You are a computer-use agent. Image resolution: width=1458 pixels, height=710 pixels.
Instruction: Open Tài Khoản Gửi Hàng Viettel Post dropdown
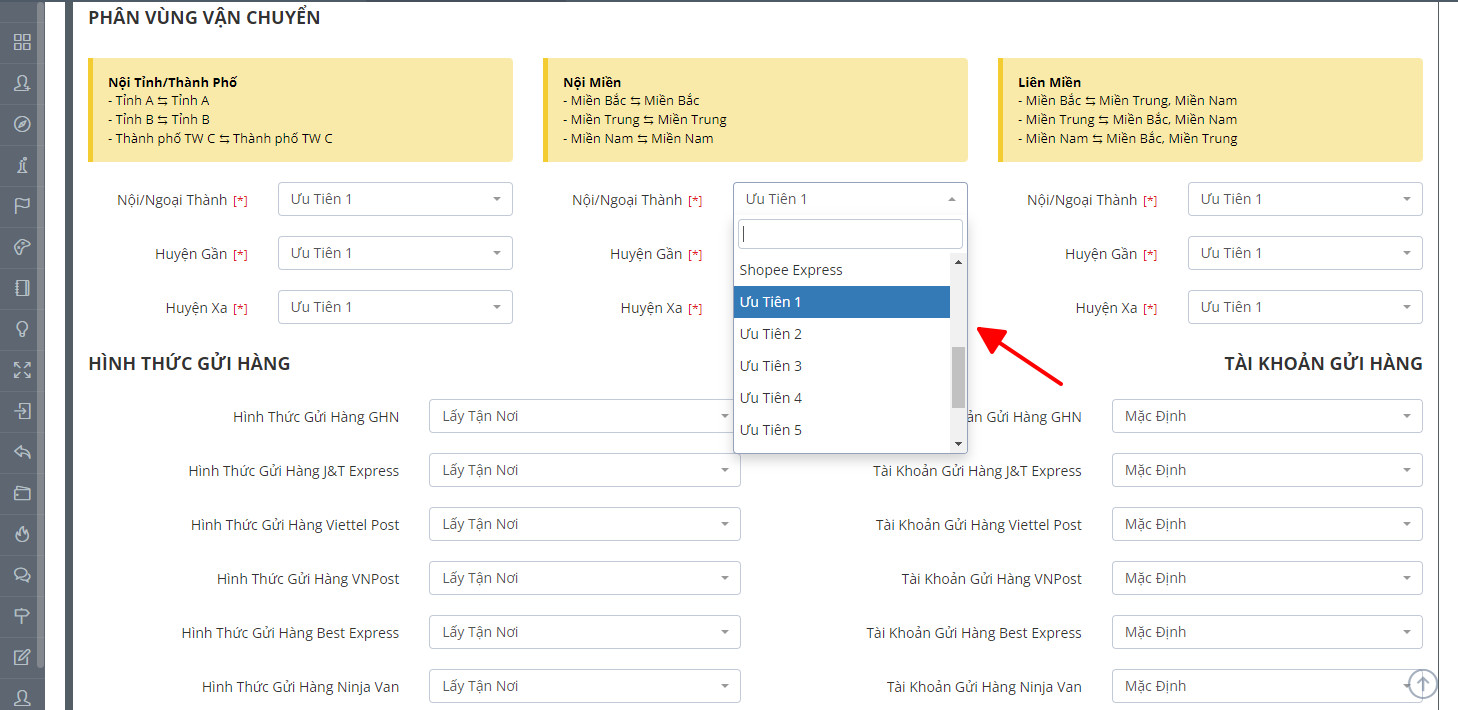[1267, 524]
